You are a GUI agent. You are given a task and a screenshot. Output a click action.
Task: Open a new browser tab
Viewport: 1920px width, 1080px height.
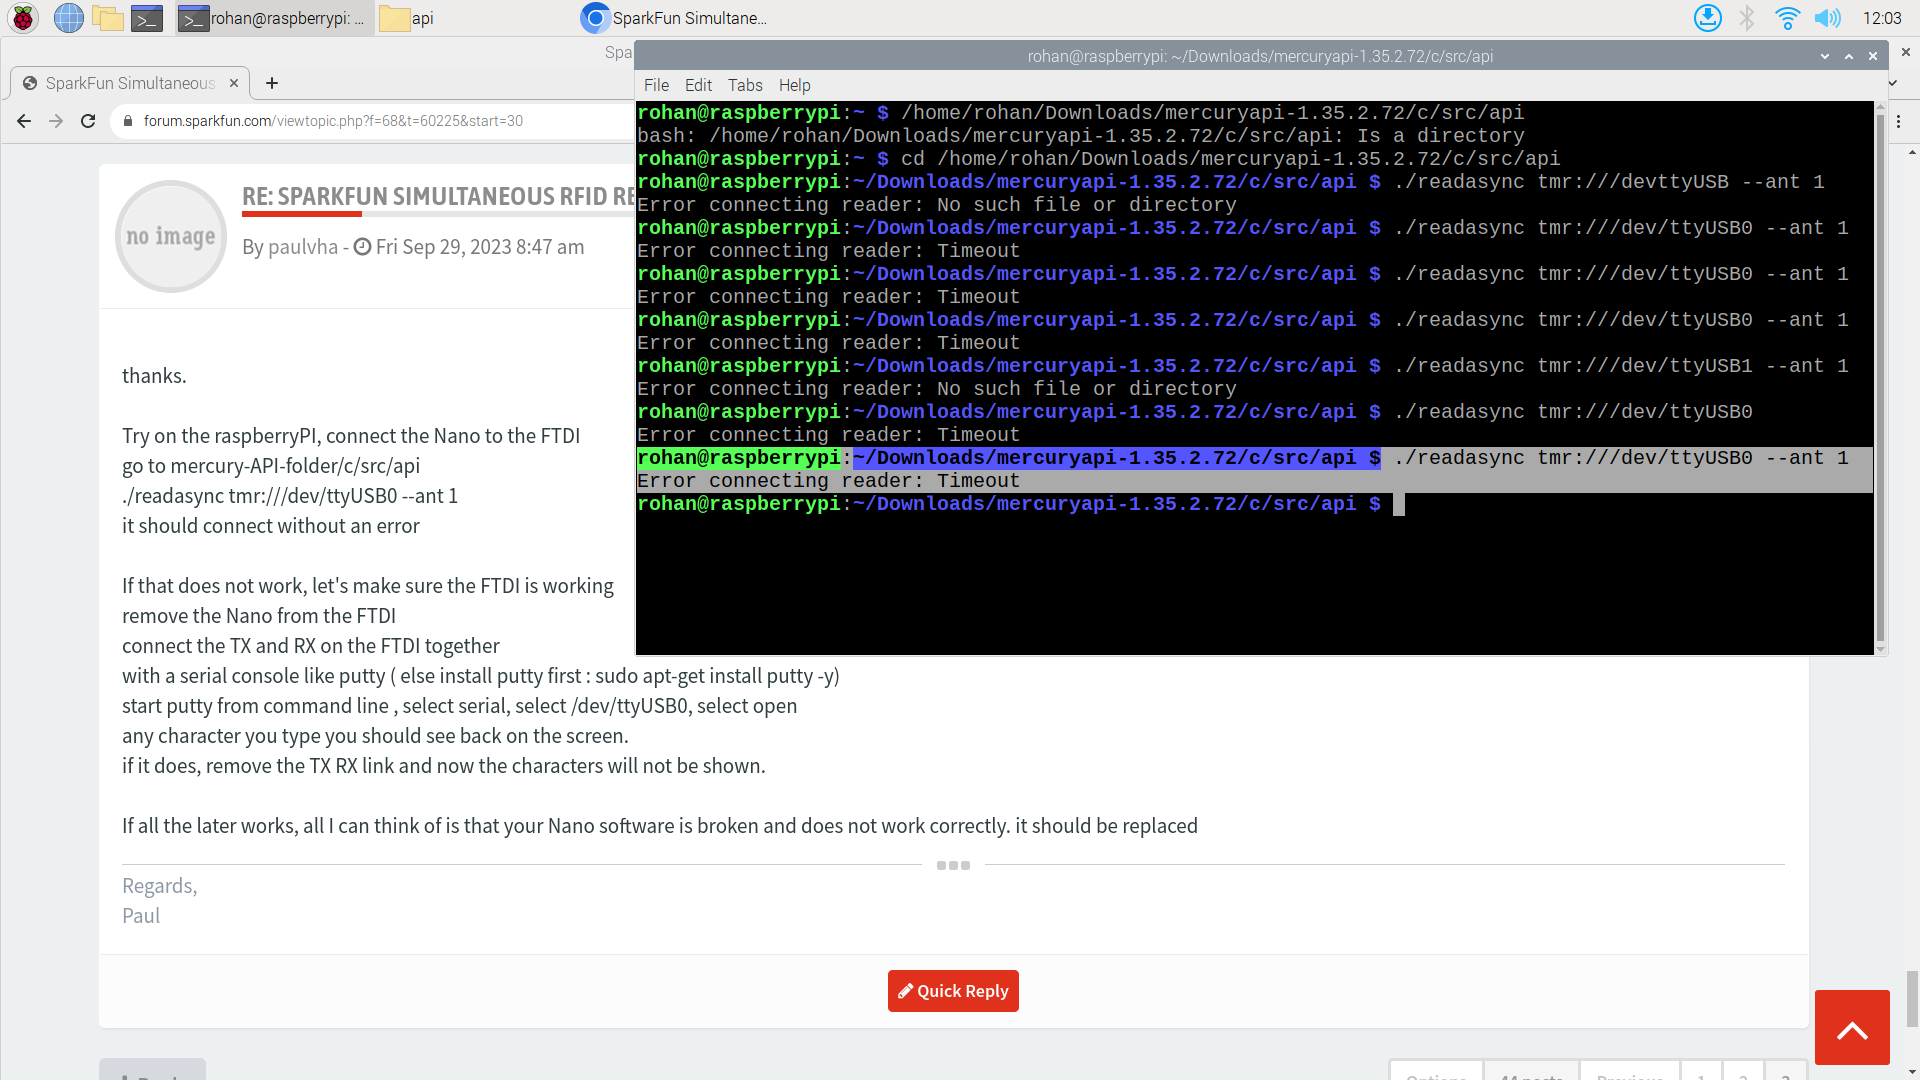(x=272, y=83)
